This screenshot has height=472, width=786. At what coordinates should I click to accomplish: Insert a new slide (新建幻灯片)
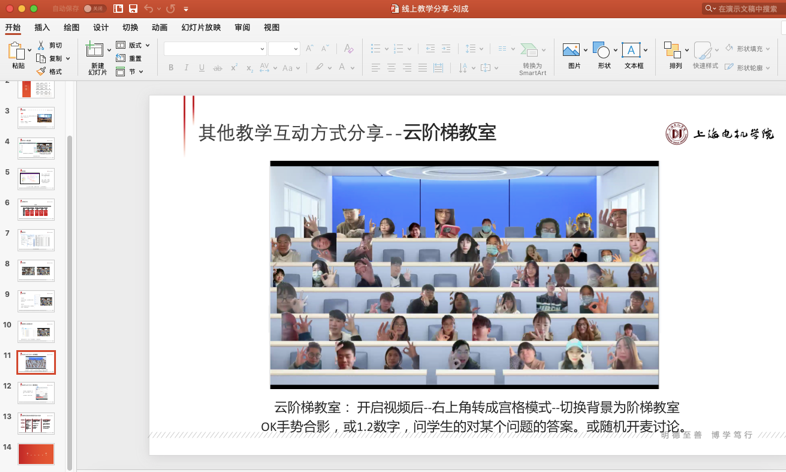click(95, 52)
